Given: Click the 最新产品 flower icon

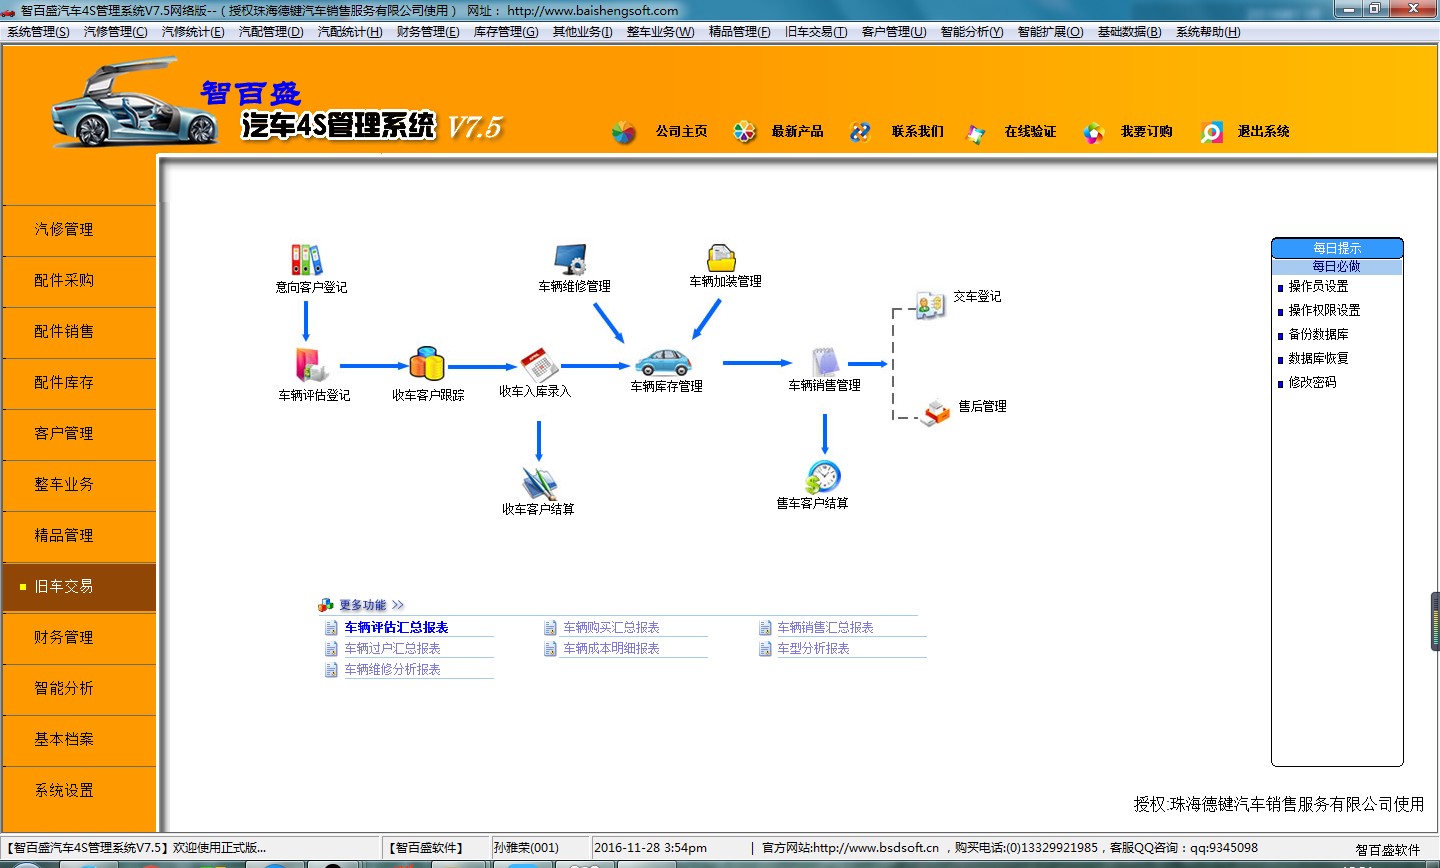Looking at the screenshot, I should point(744,132).
